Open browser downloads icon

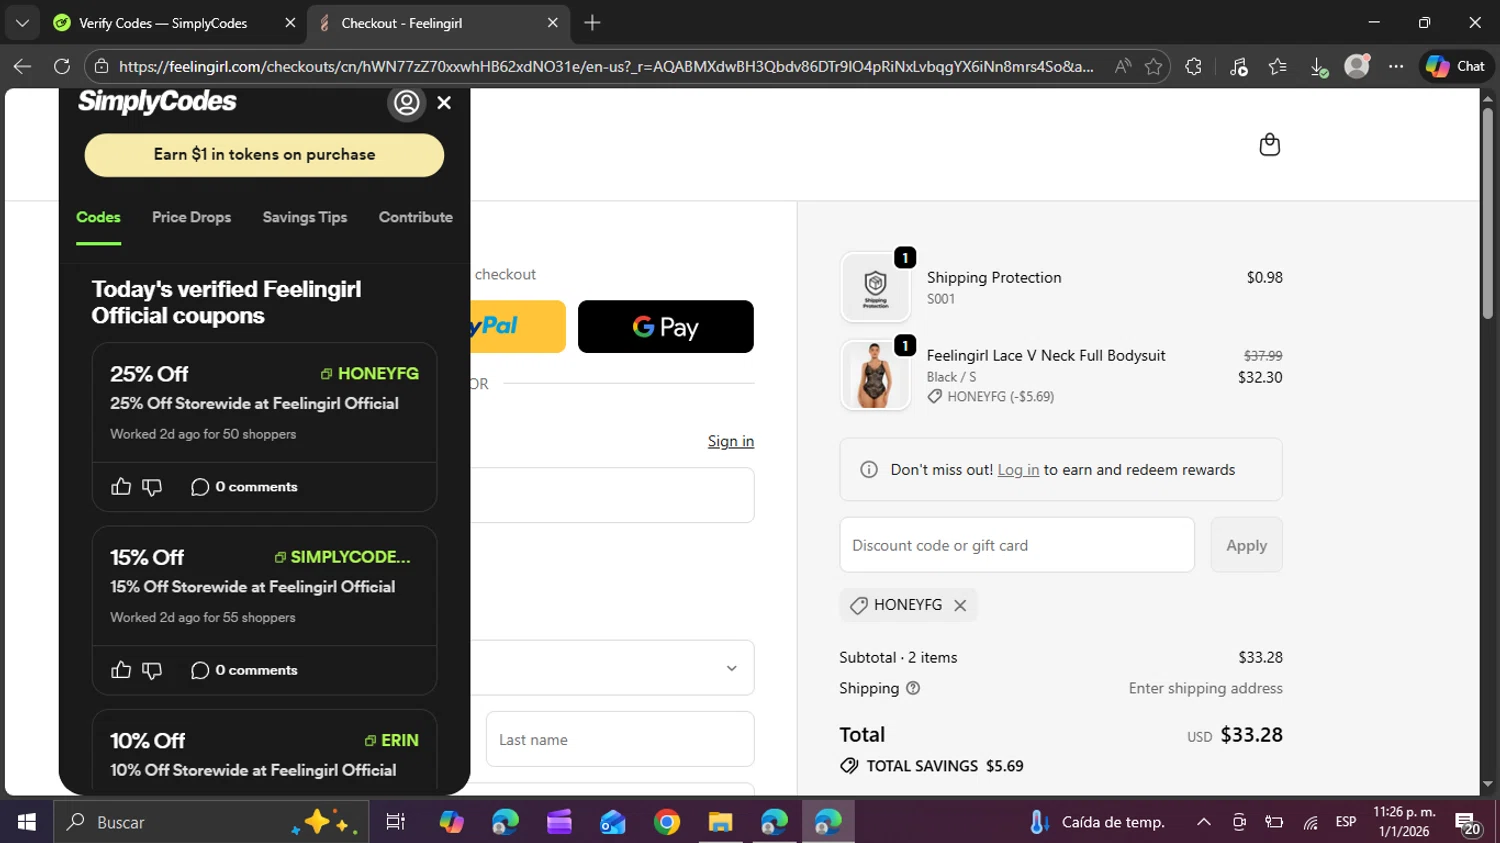pos(1318,66)
